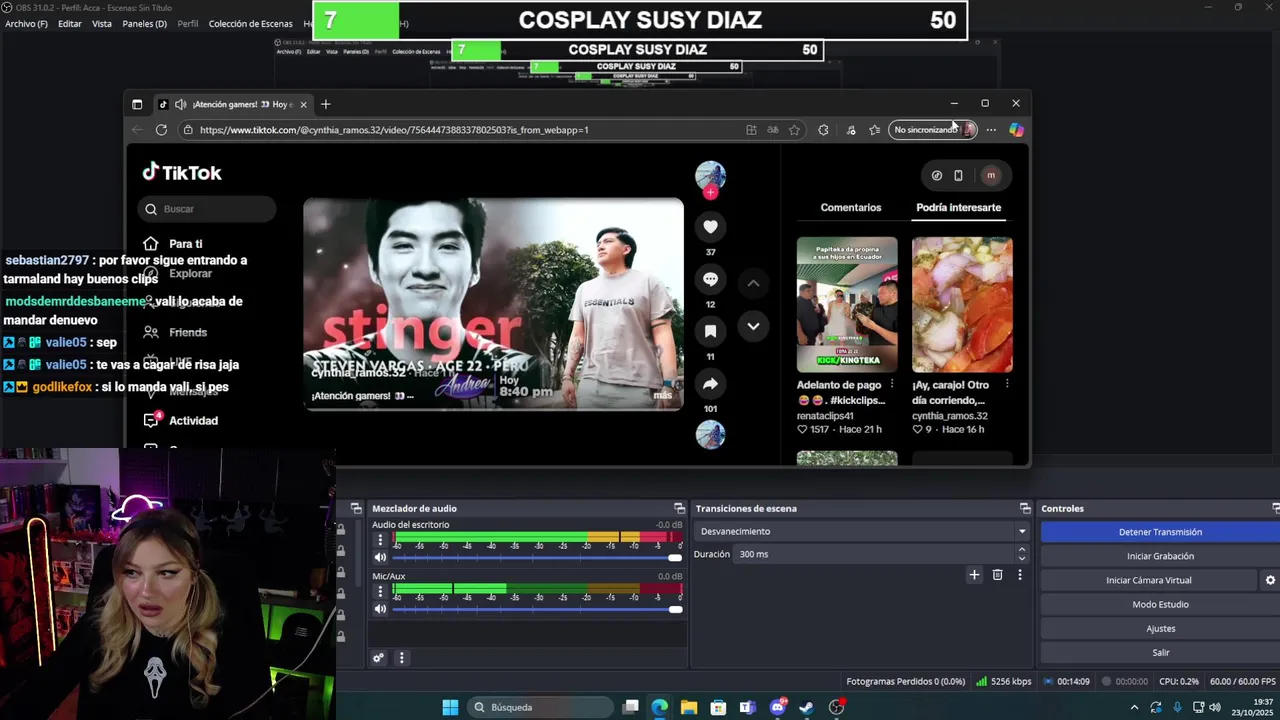
Task: Click Modo Estudio button
Action: pos(1160,604)
